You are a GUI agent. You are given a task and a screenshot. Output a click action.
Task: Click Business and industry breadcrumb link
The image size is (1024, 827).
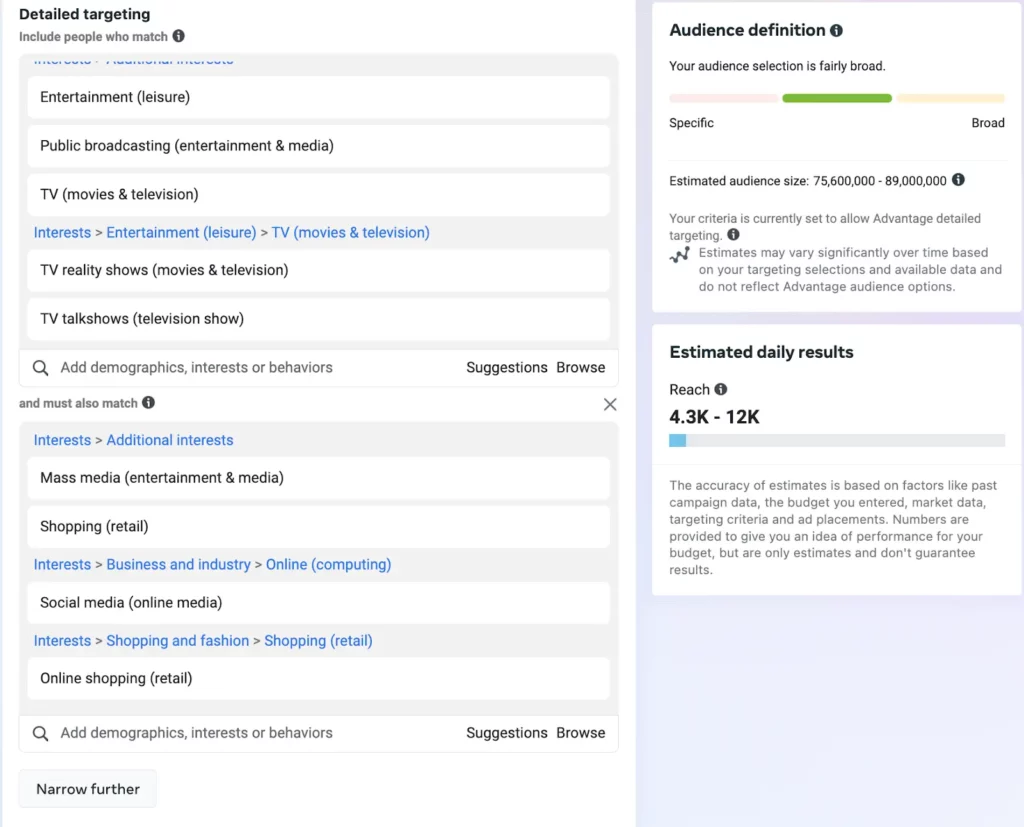[178, 564]
